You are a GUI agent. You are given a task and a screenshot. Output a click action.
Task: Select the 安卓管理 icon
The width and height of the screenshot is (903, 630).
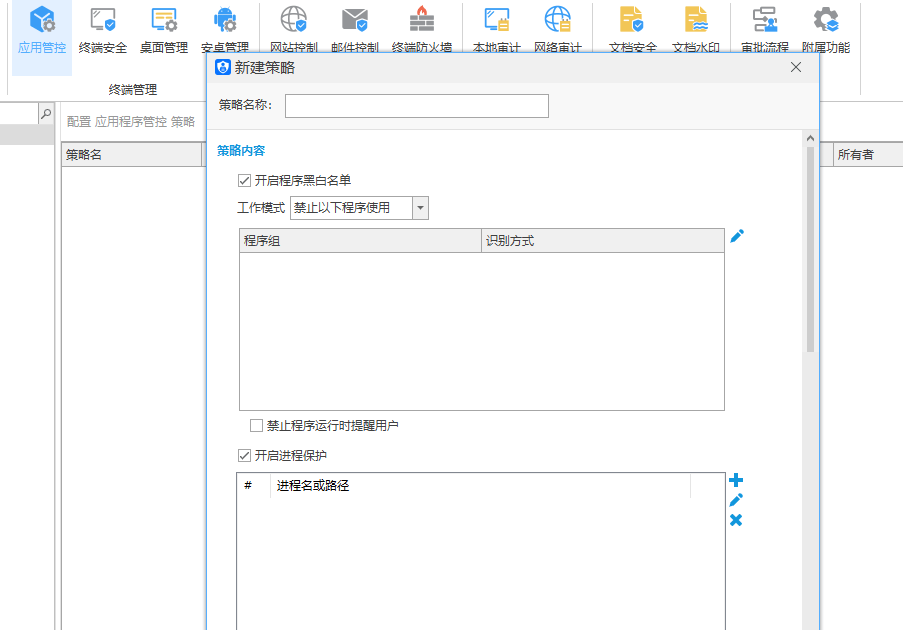(x=225, y=29)
